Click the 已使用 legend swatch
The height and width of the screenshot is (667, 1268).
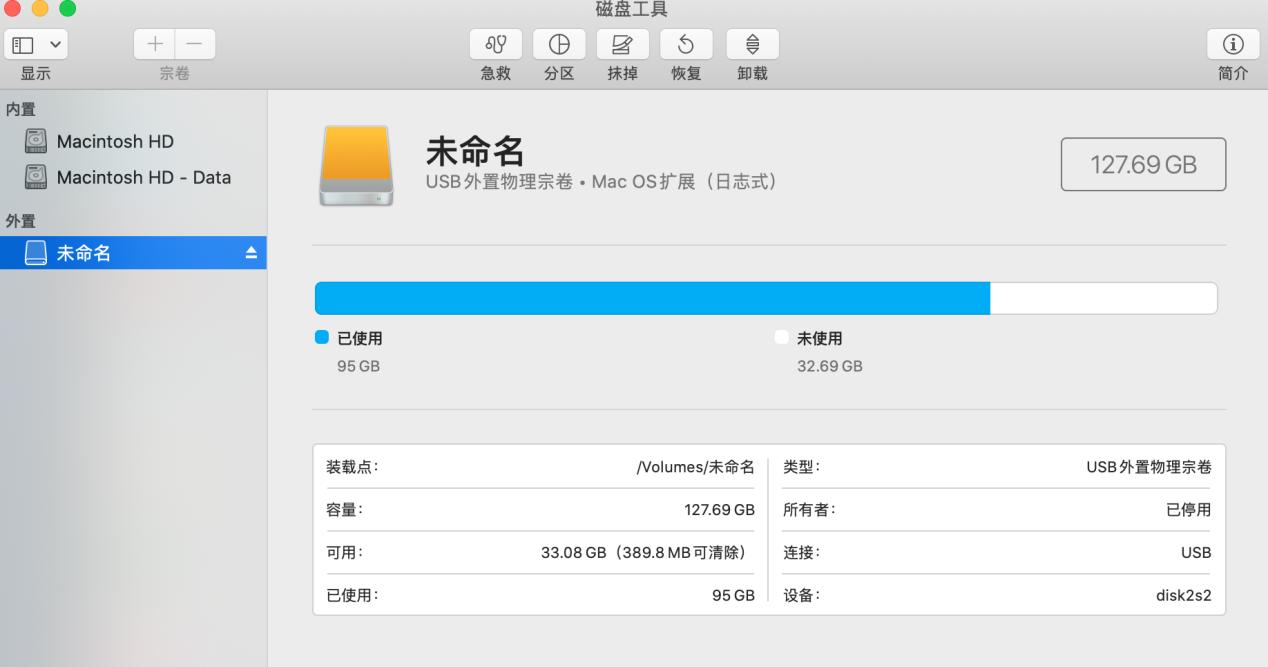tap(320, 337)
